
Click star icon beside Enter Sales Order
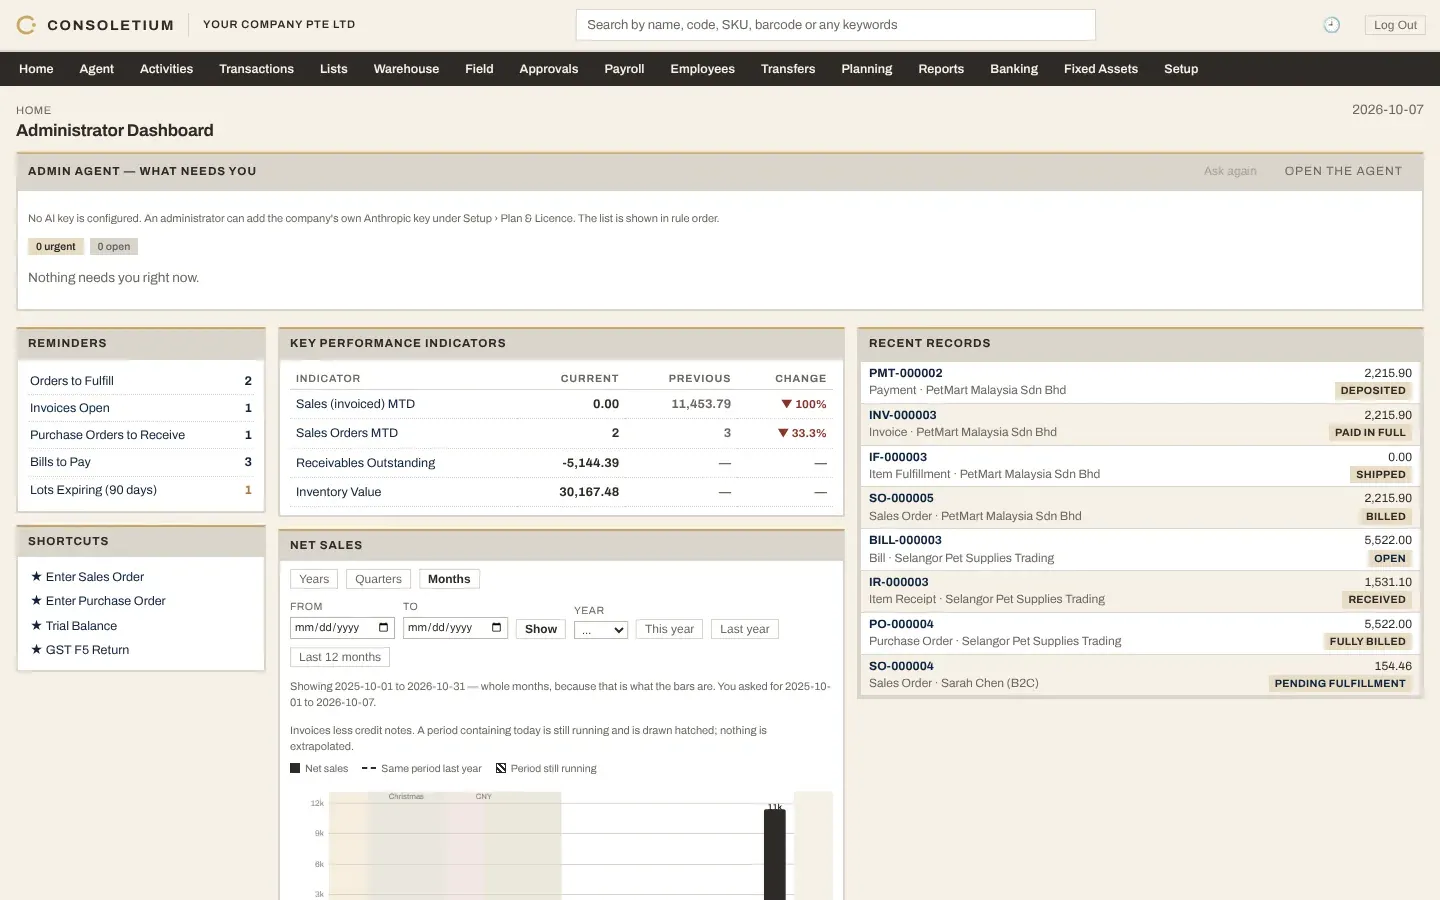click(36, 577)
